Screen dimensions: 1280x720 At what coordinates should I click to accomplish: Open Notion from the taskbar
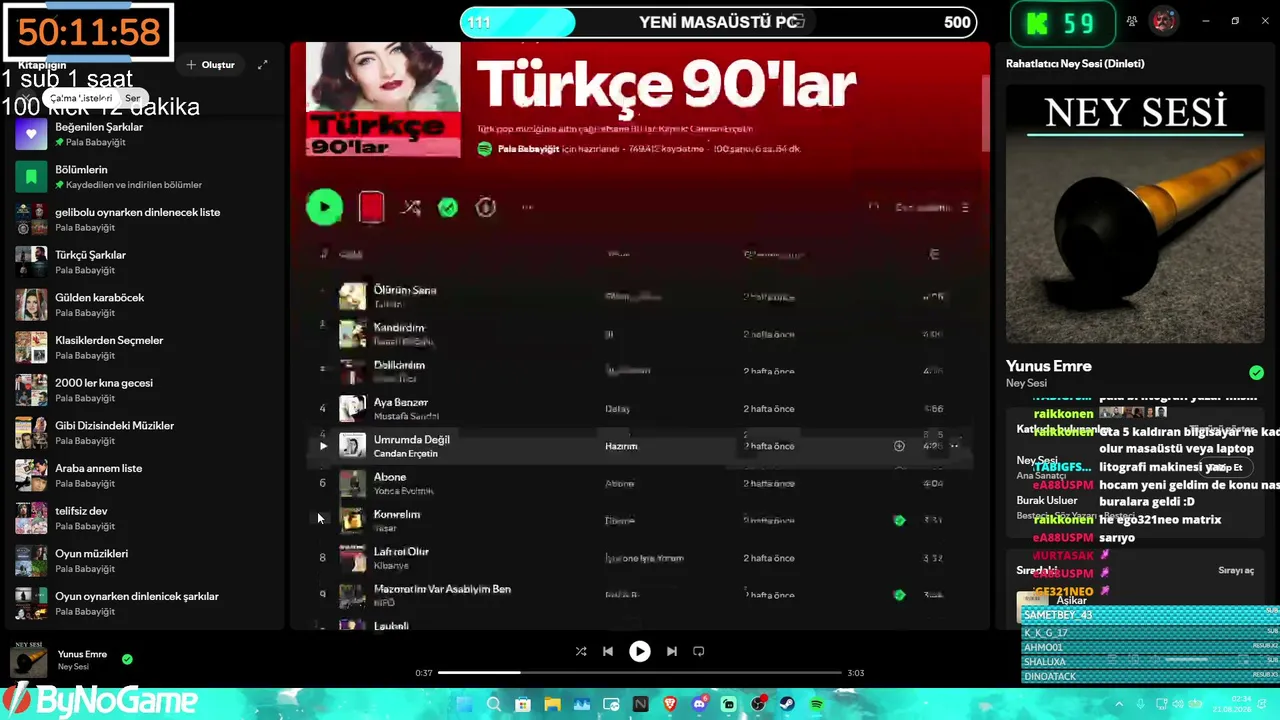[x=640, y=705]
